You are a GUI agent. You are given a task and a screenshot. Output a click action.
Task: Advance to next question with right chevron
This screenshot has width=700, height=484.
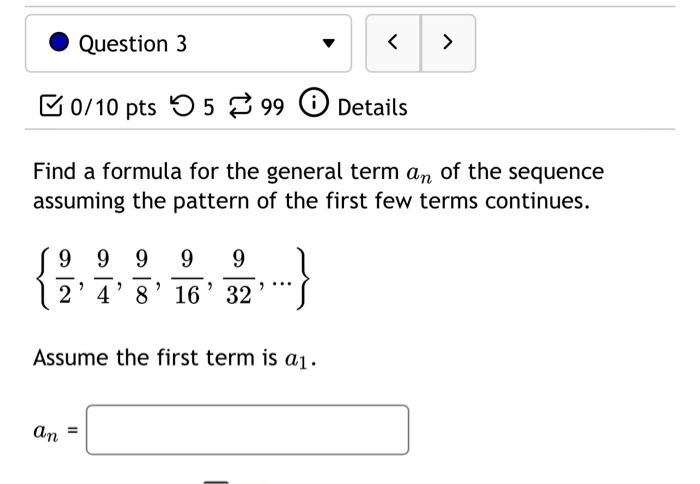tap(447, 43)
